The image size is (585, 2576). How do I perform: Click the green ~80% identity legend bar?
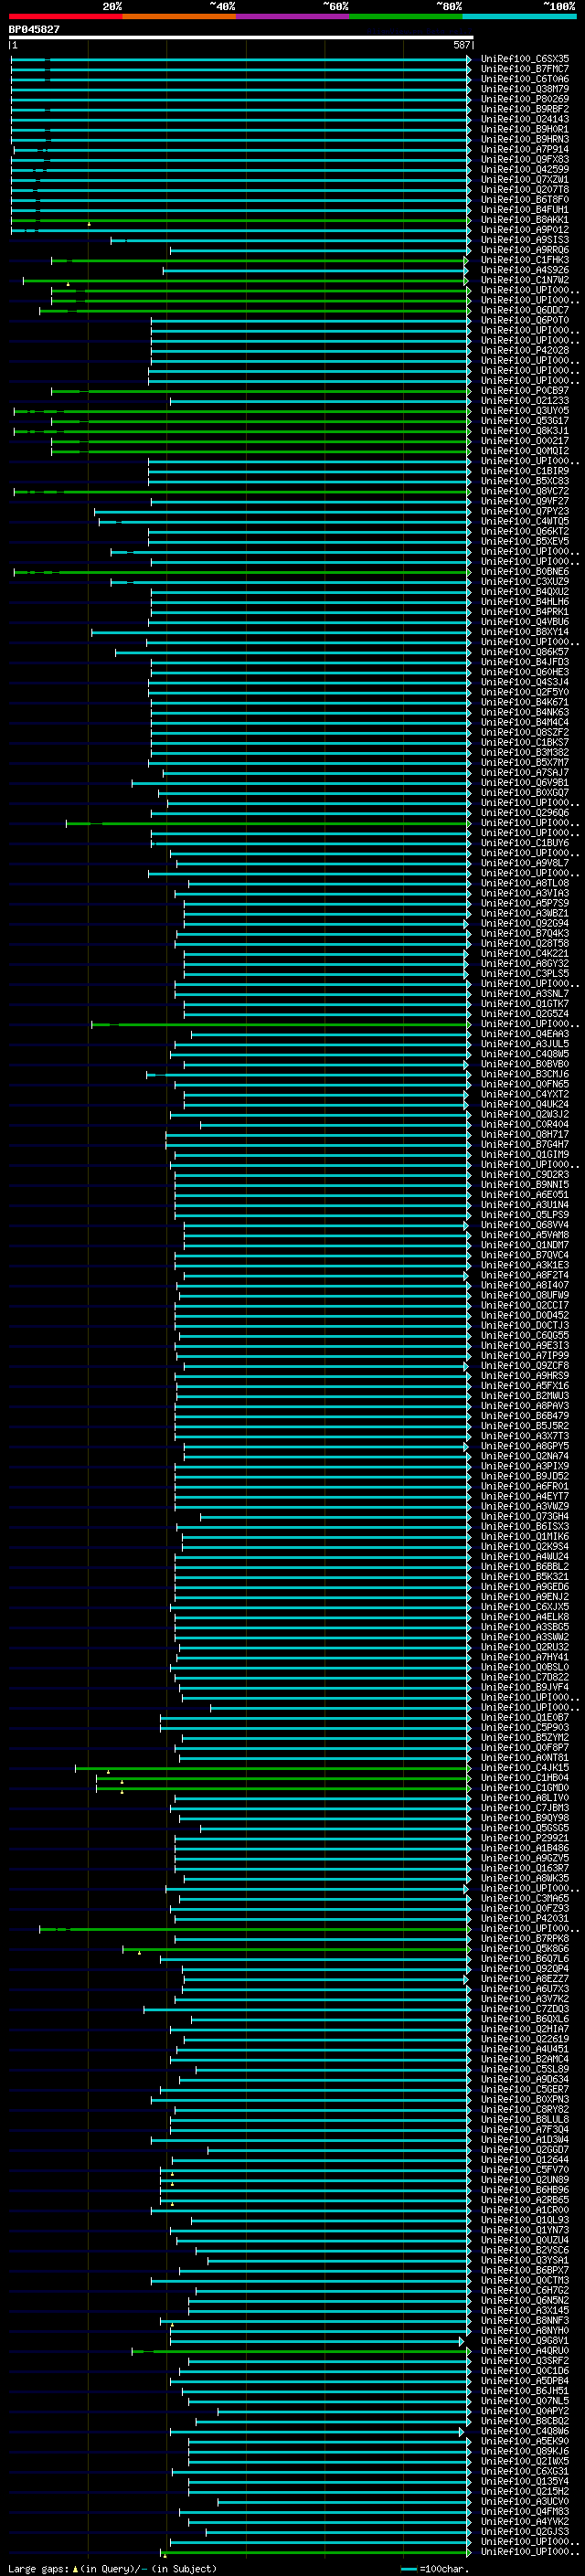(406, 16)
